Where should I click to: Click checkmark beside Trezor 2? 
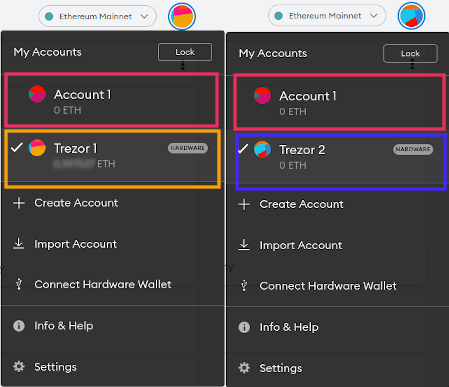tap(243, 149)
